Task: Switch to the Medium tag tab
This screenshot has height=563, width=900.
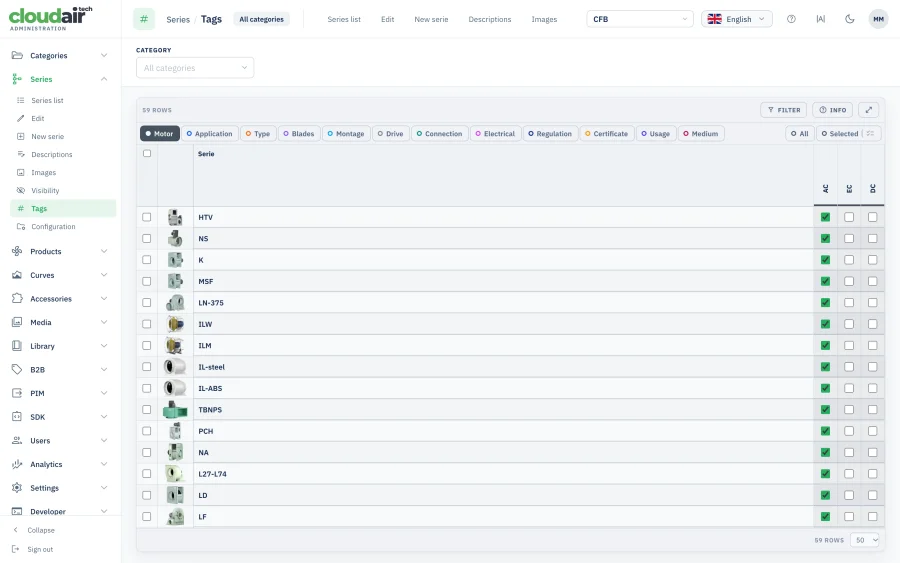Action: tap(701, 134)
